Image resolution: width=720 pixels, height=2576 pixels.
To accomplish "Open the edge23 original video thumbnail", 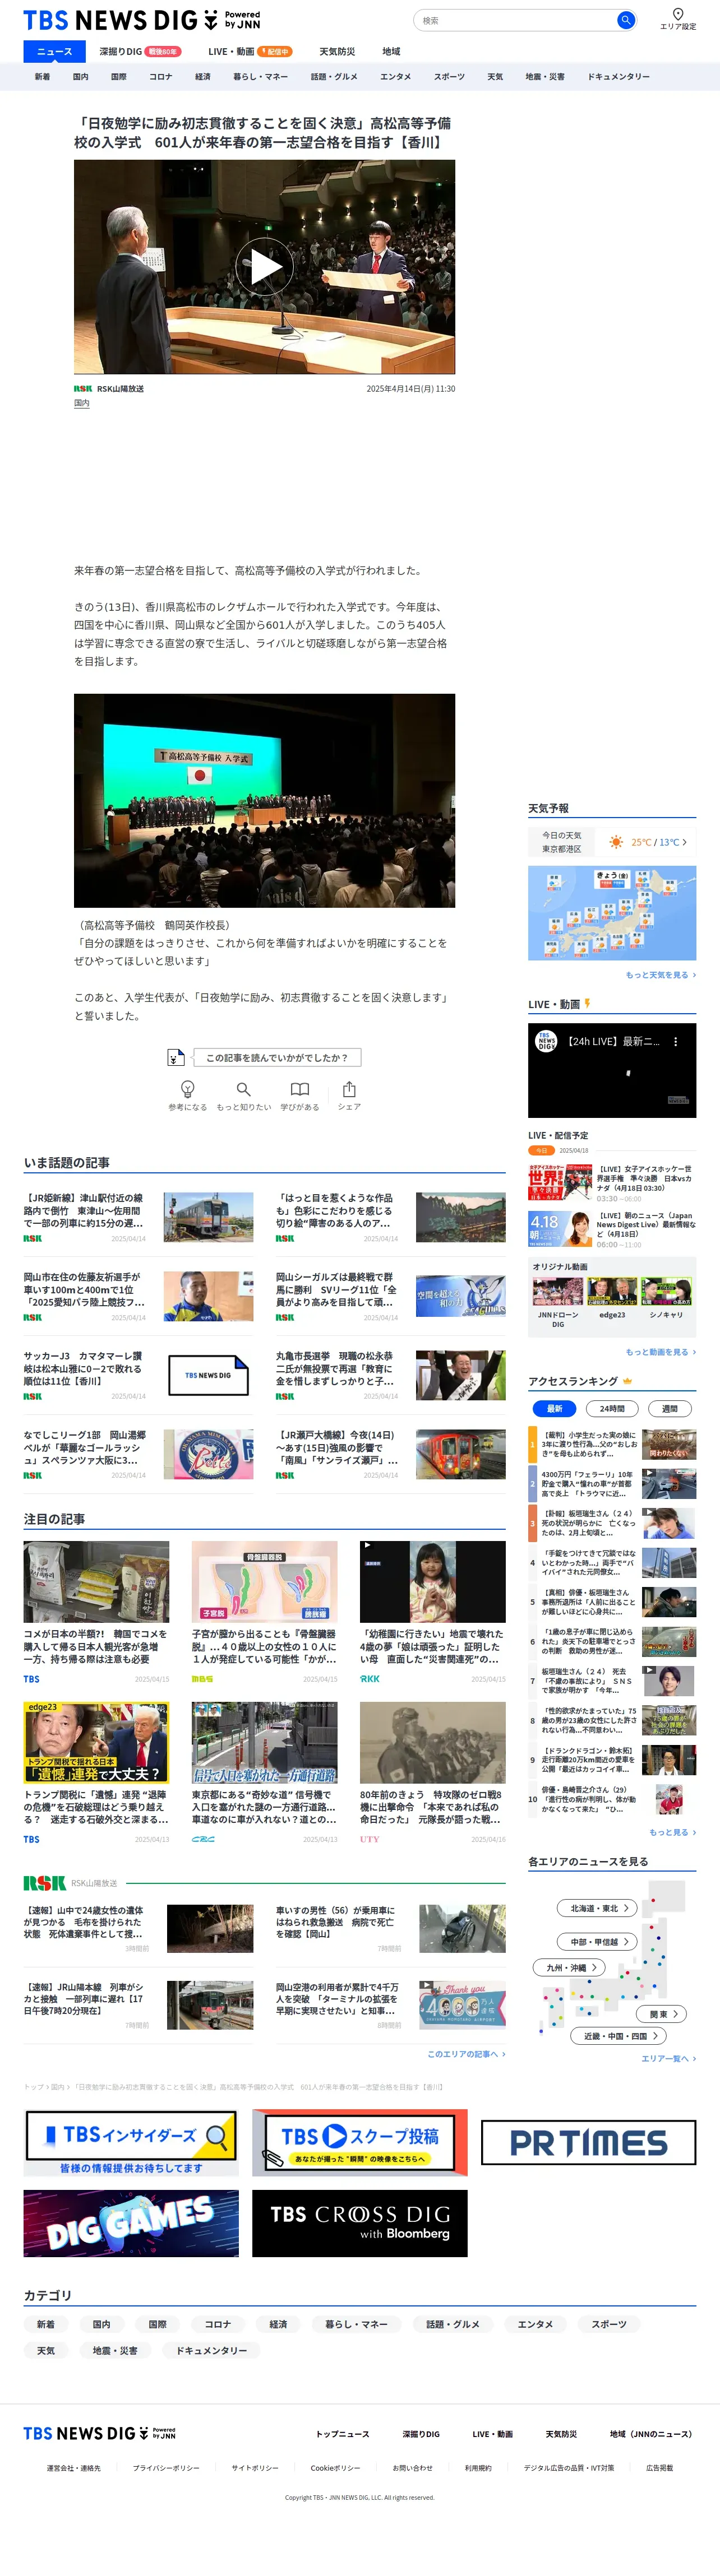I will coord(612,1291).
